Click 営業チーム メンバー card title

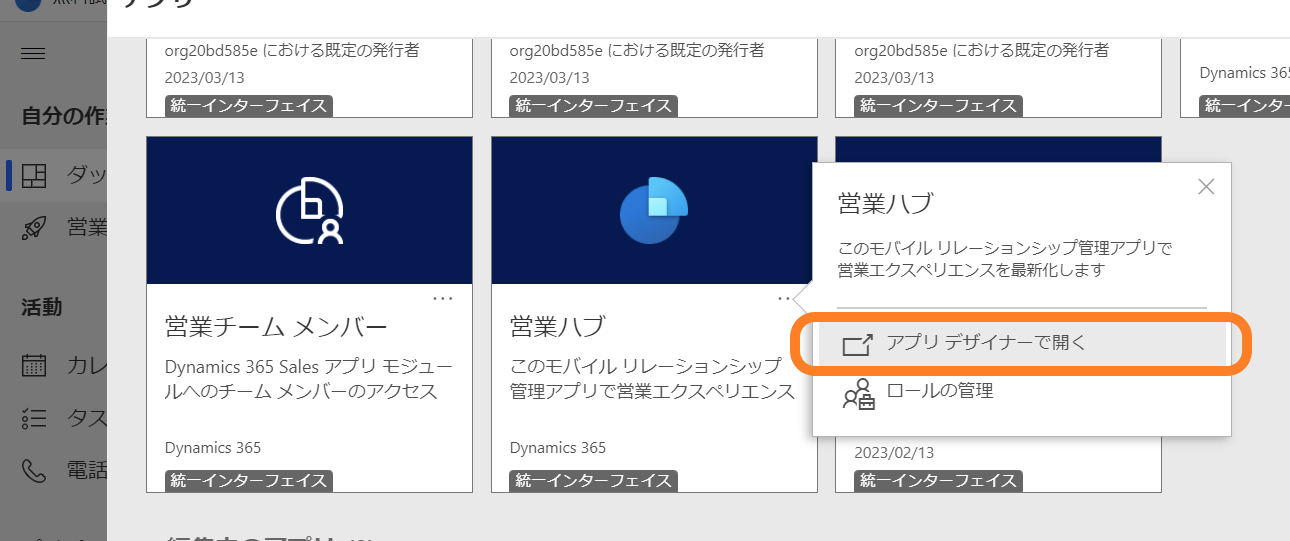(276, 327)
